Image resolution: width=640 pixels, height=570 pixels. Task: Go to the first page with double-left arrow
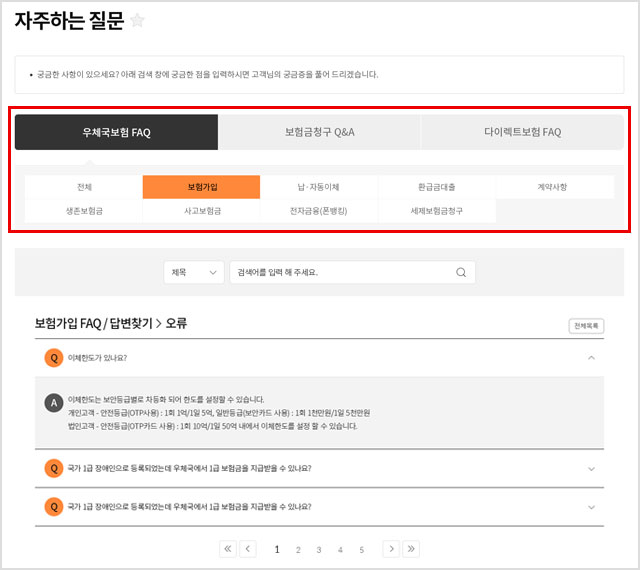[228, 549]
